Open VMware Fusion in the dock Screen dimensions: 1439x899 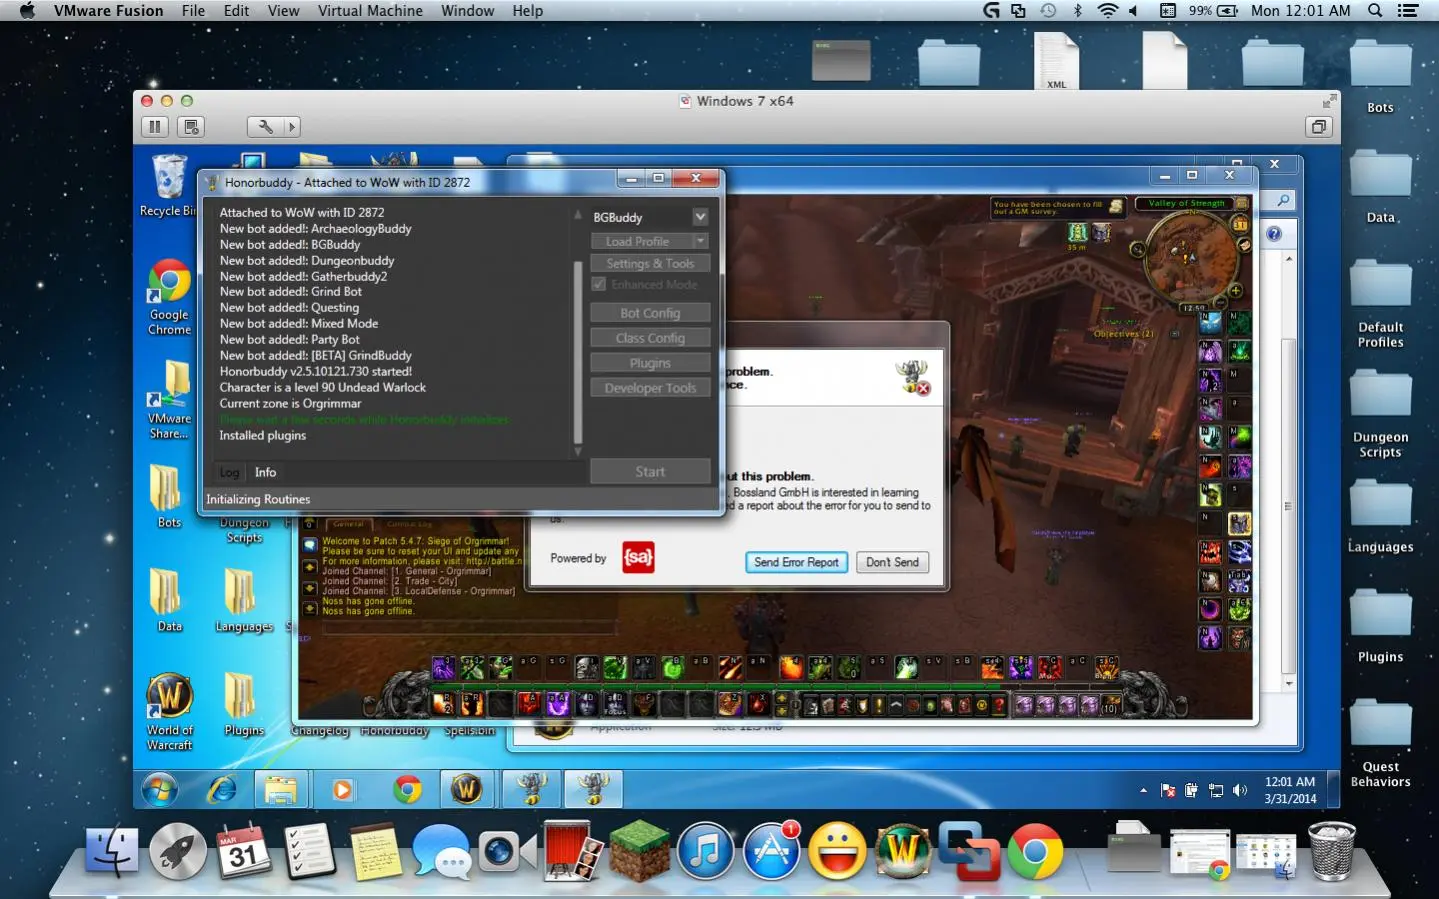(x=968, y=851)
